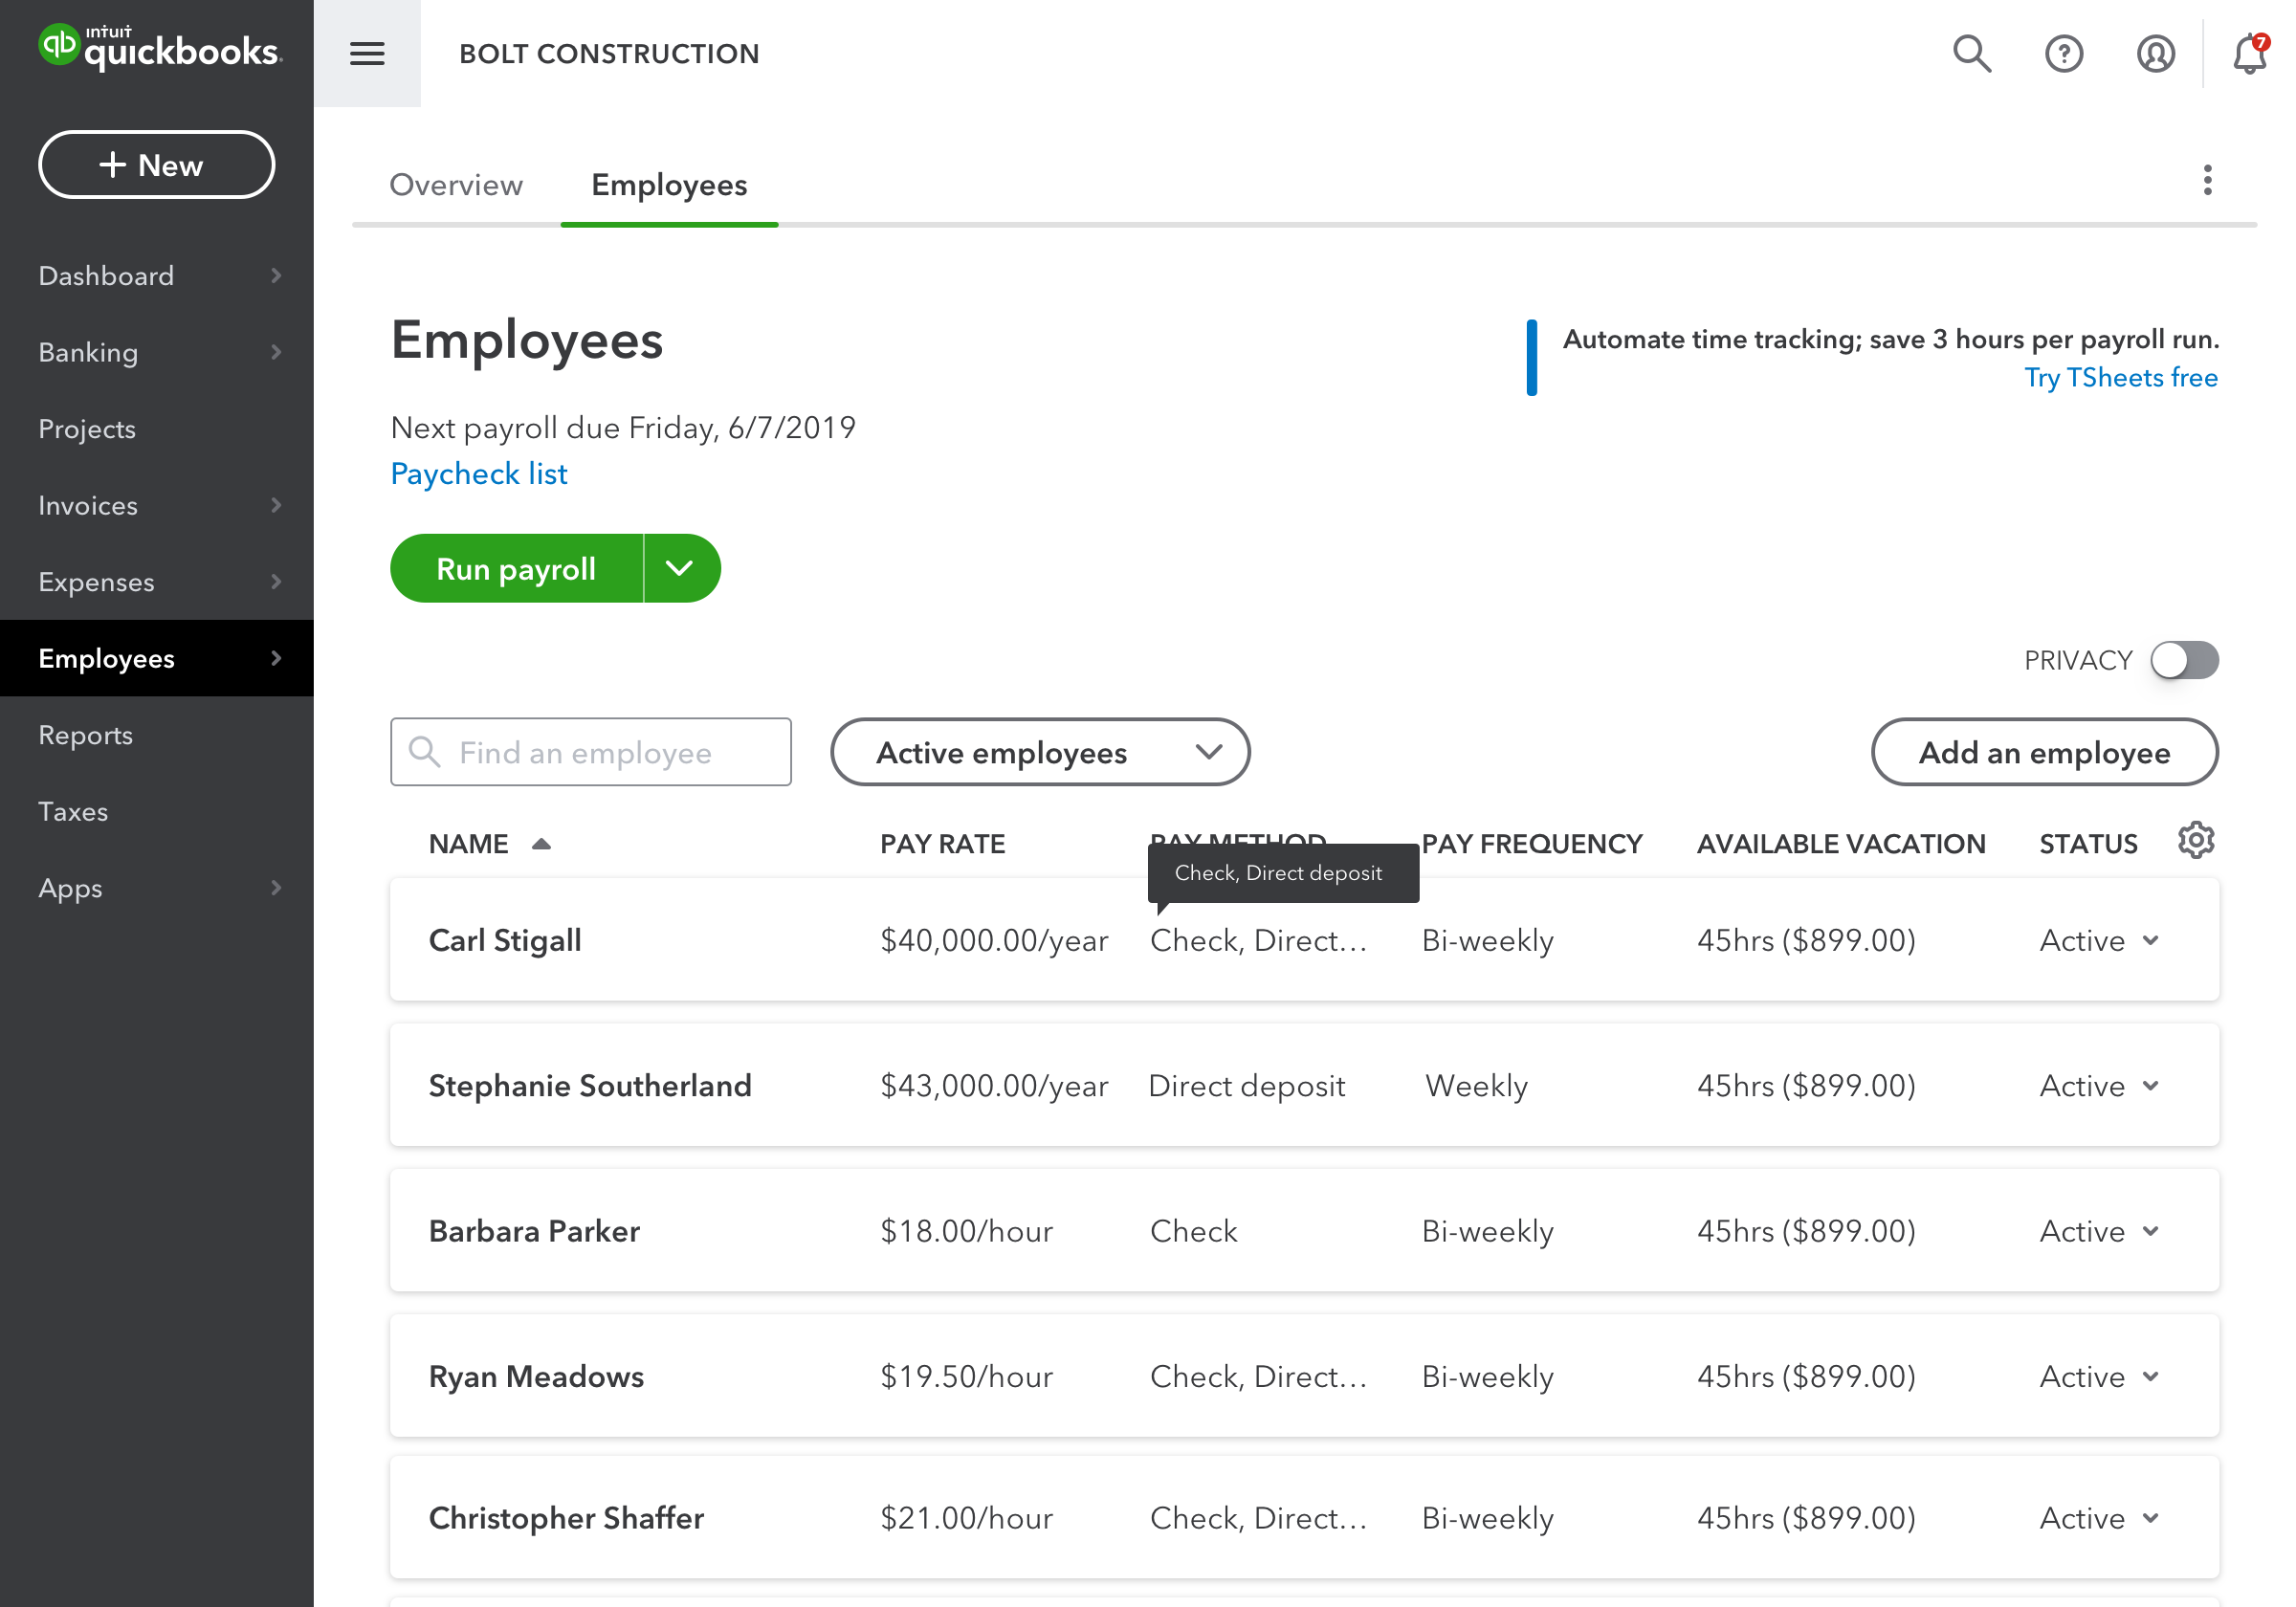The height and width of the screenshot is (1607, 2296).
Task: Open the Active employees filter dropdown
Action: coord(1040,752)
